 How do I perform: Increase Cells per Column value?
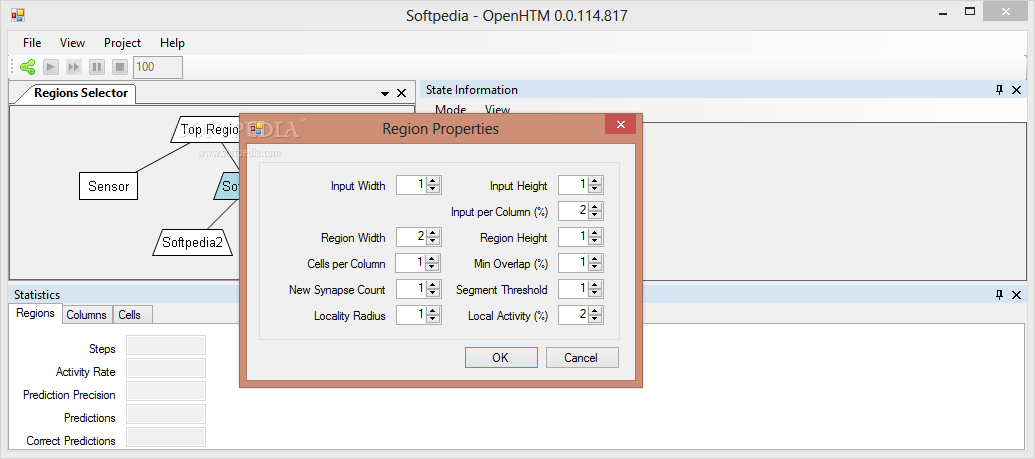433,259
